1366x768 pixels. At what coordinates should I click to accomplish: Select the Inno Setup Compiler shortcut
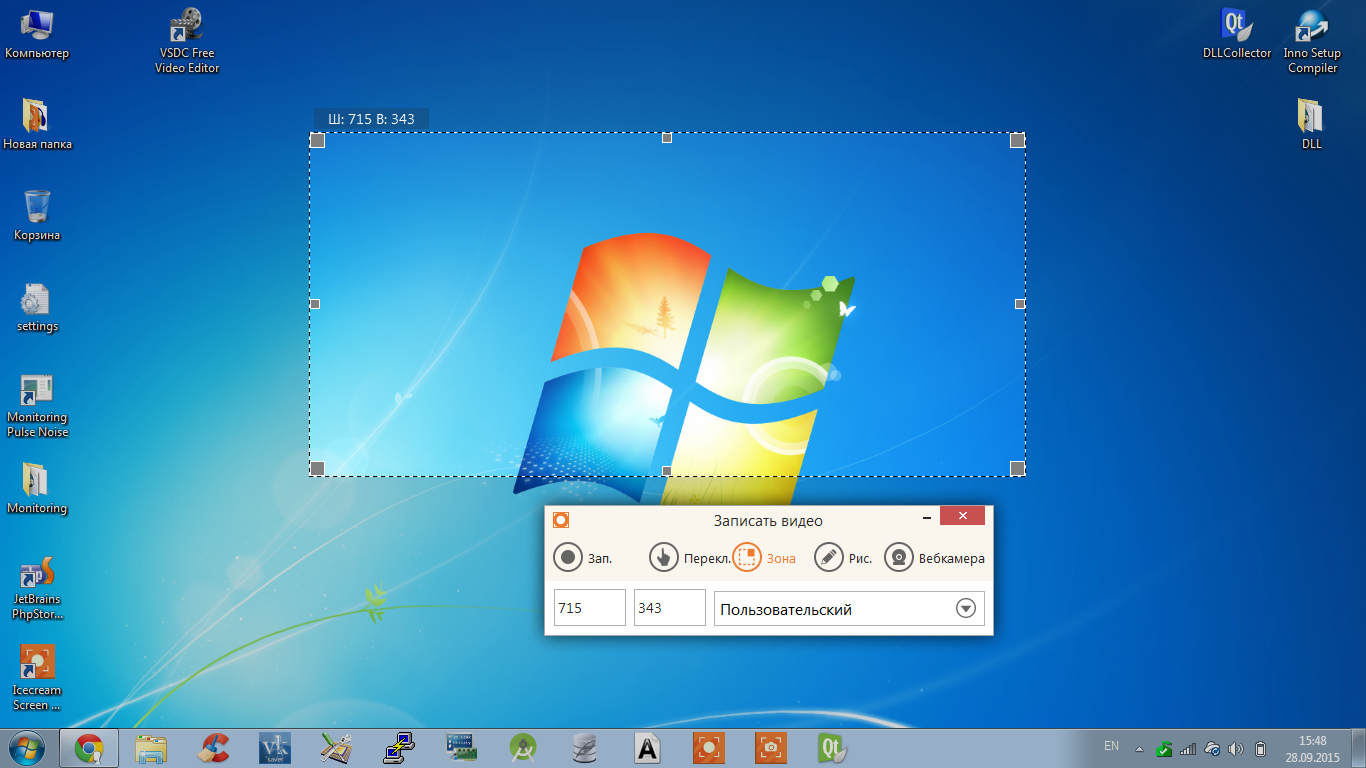click(x=1312, y=41)
